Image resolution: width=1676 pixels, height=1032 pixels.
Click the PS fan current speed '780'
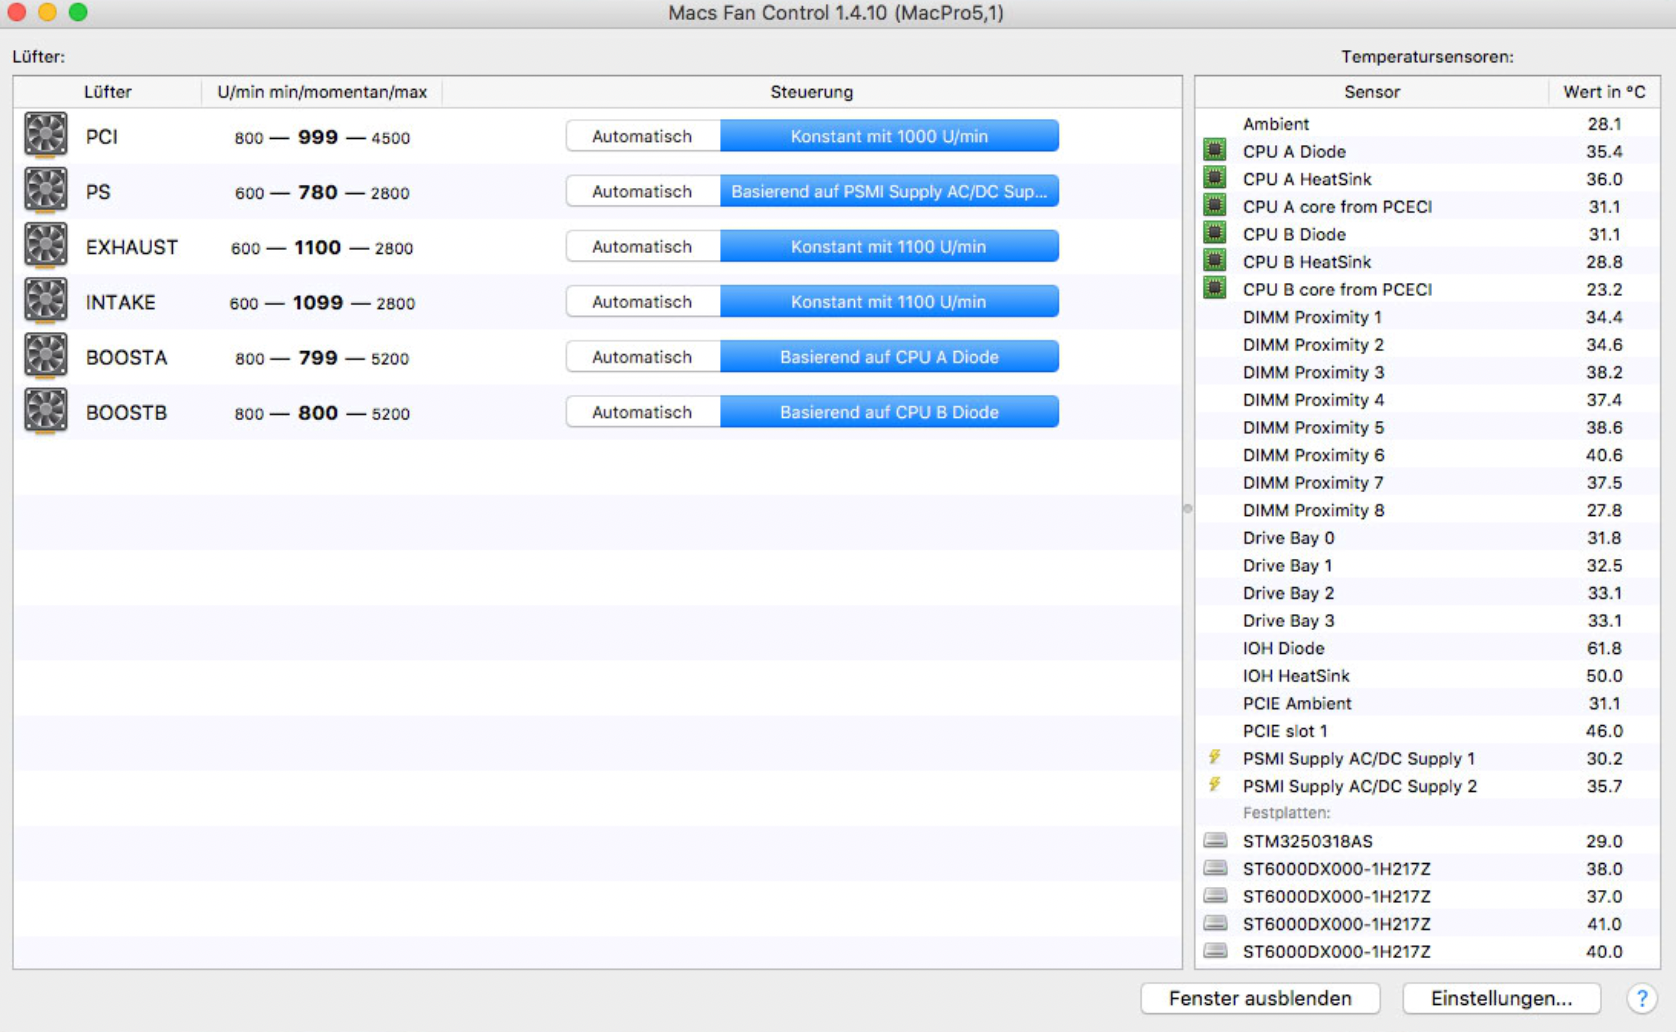(318, 192)
